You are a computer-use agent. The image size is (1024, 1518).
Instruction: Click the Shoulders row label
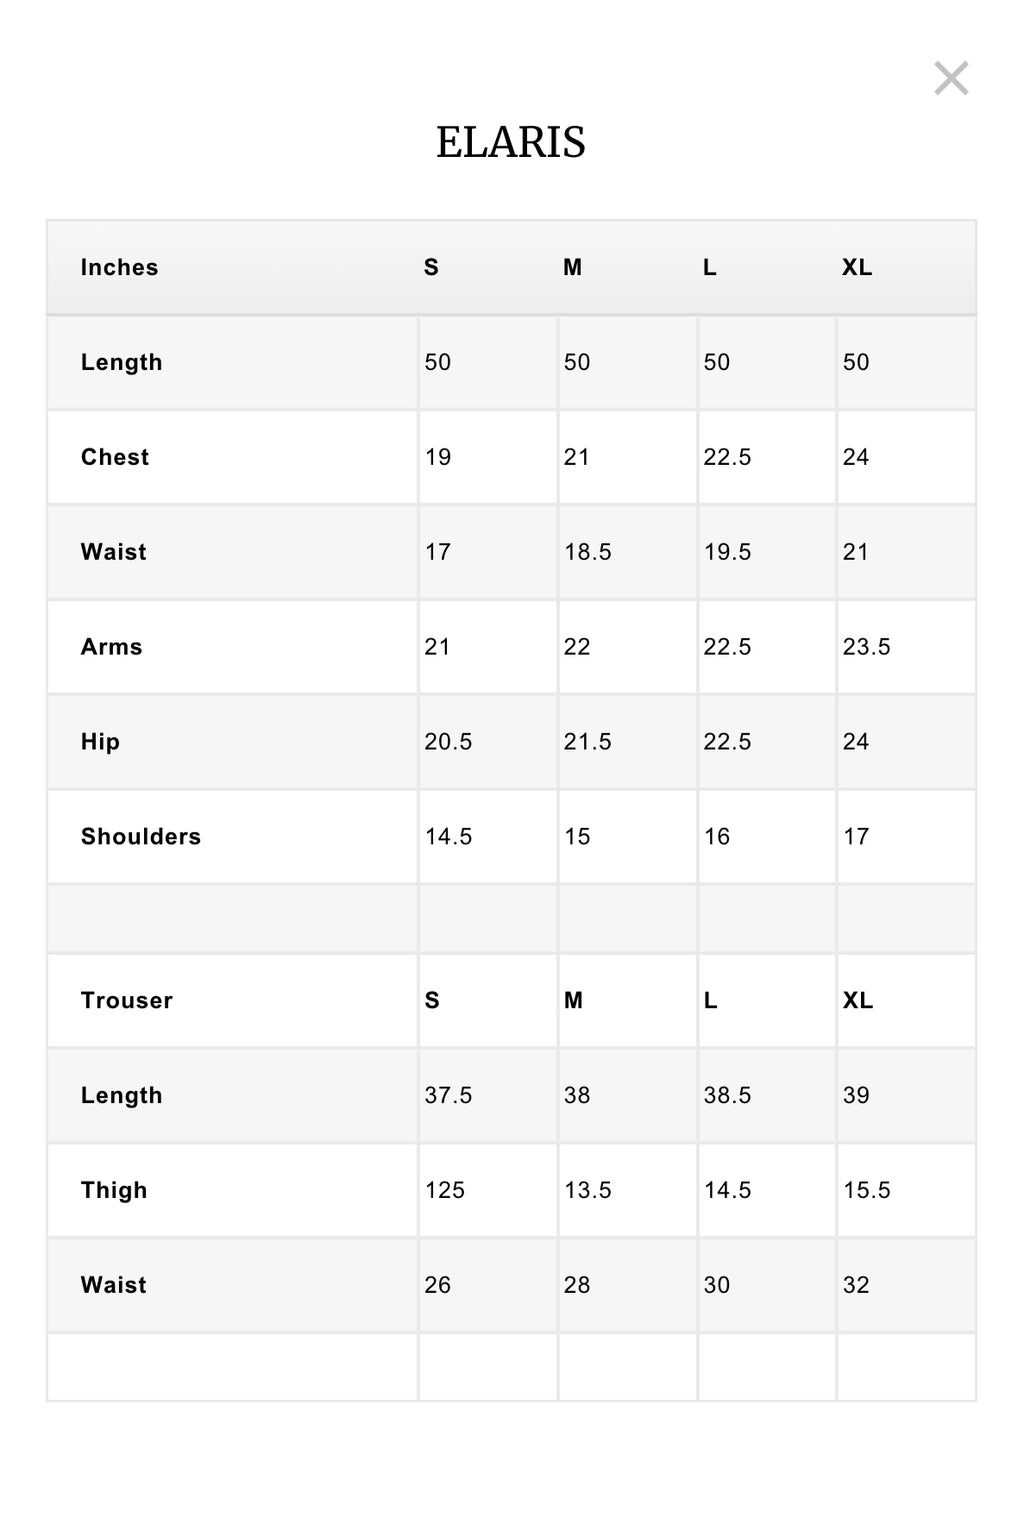(141, 837)
